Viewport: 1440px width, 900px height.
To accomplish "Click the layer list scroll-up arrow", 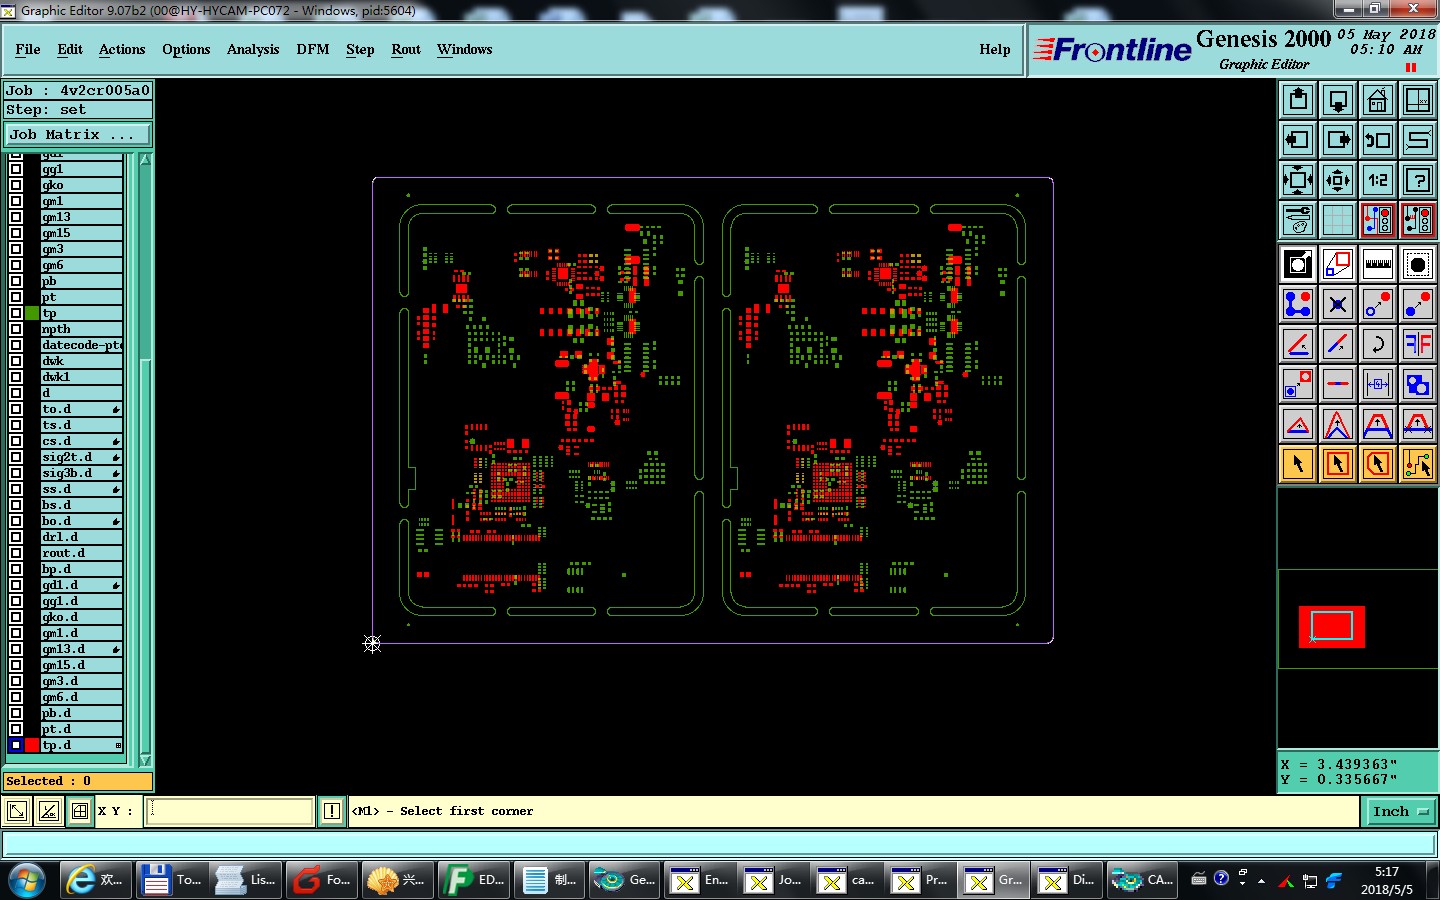I will (x=145, y=160).
